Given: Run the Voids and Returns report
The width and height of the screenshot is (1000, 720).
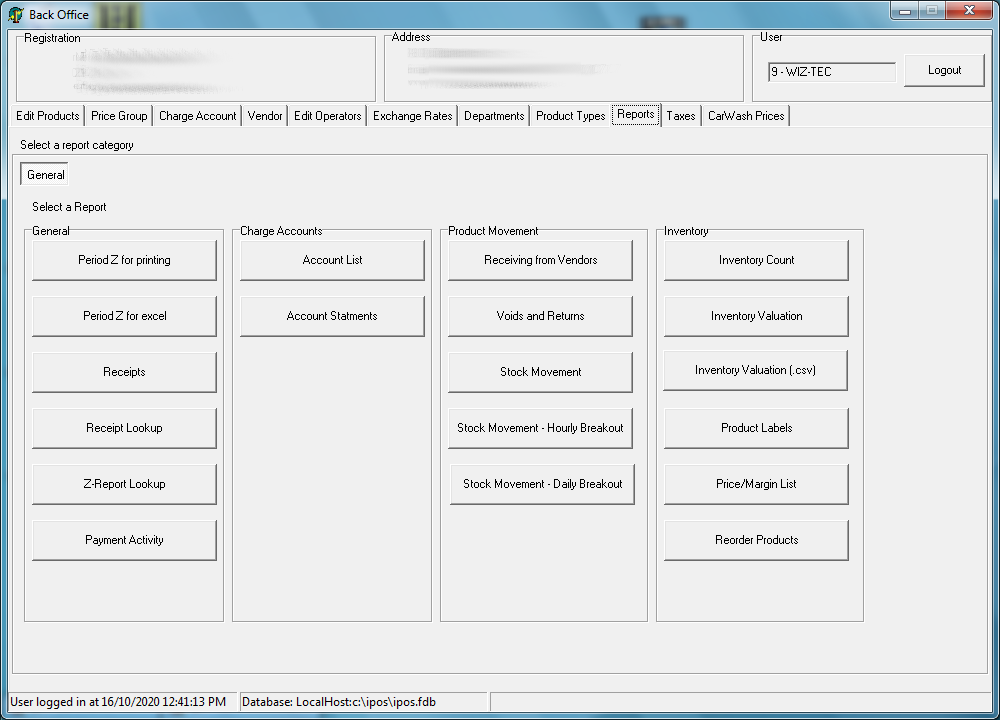Looking at the screenshot, I should [x=540, y=315].
